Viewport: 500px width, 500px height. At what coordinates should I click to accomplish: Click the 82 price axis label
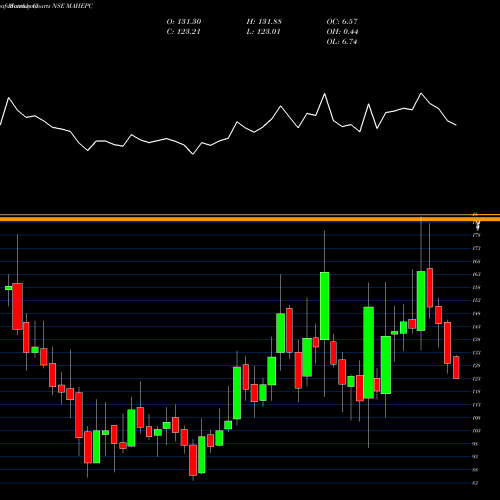click(x=475, y=483)
